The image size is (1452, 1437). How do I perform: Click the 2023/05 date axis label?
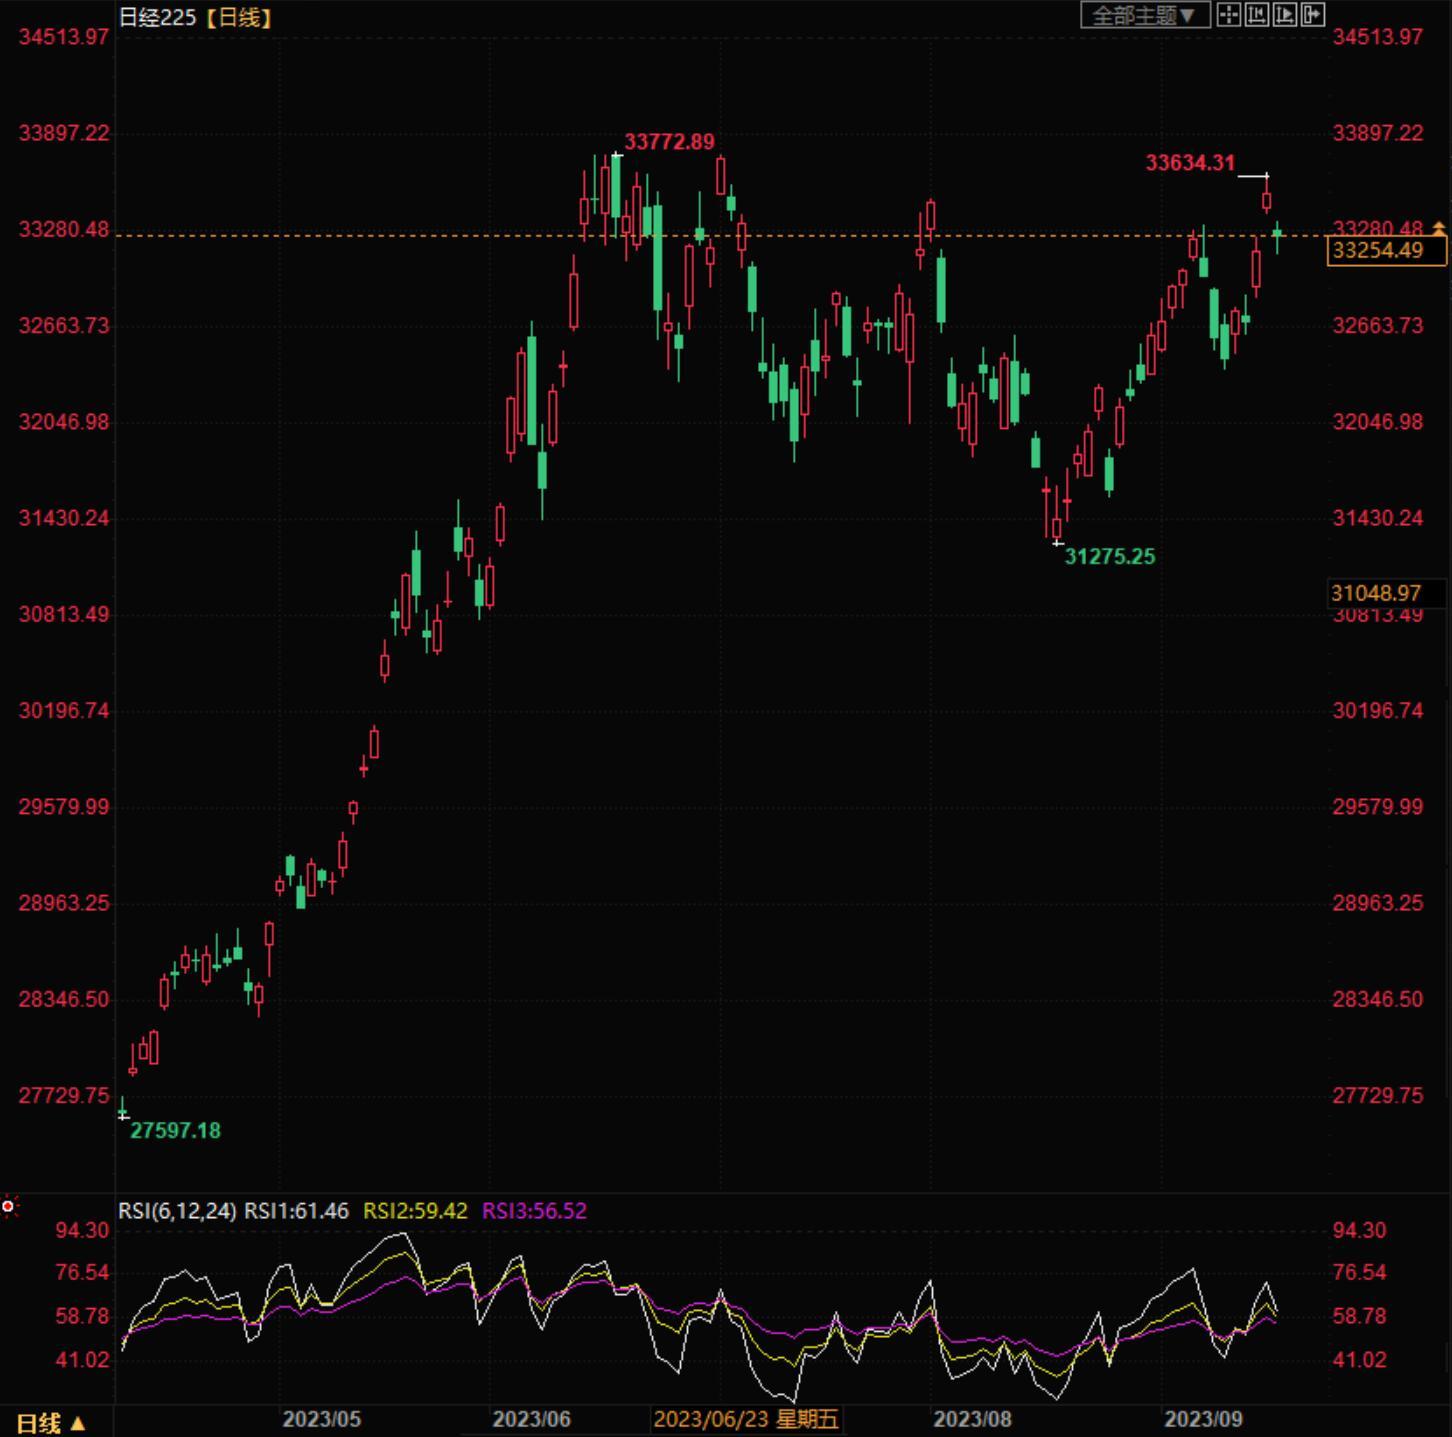click(x=321, y=1419)
